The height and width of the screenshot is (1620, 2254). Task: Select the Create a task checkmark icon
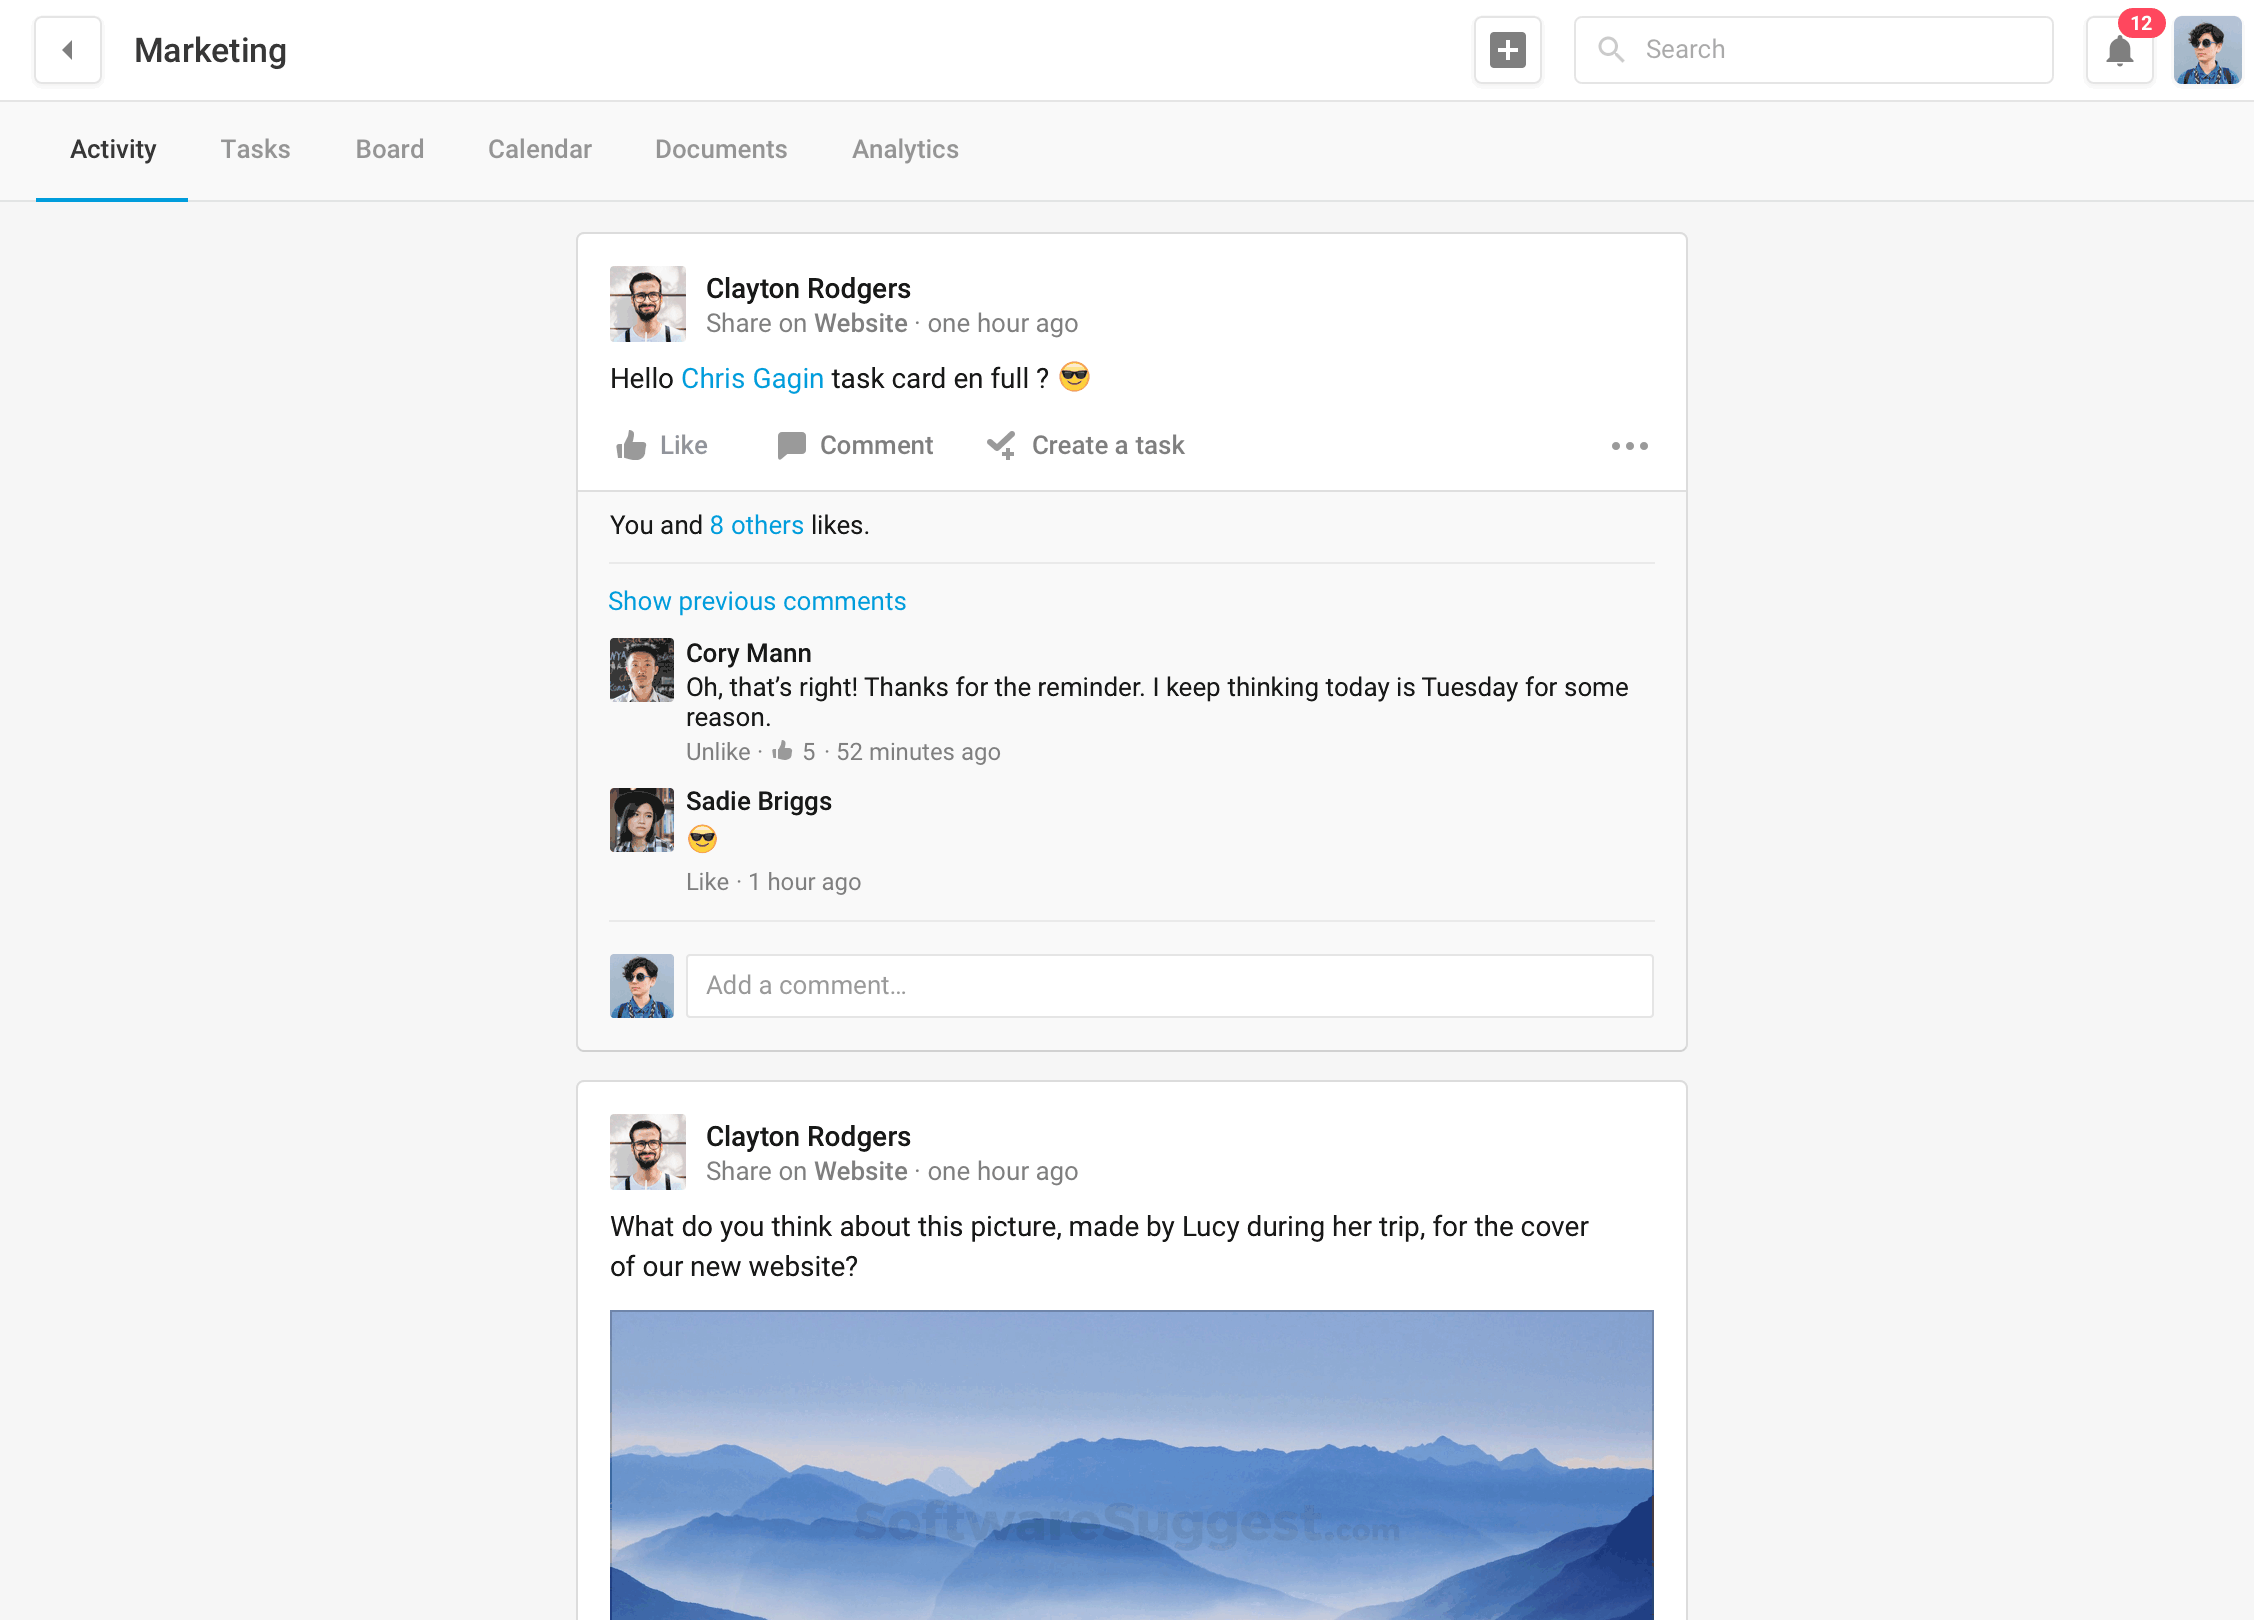1000,445
